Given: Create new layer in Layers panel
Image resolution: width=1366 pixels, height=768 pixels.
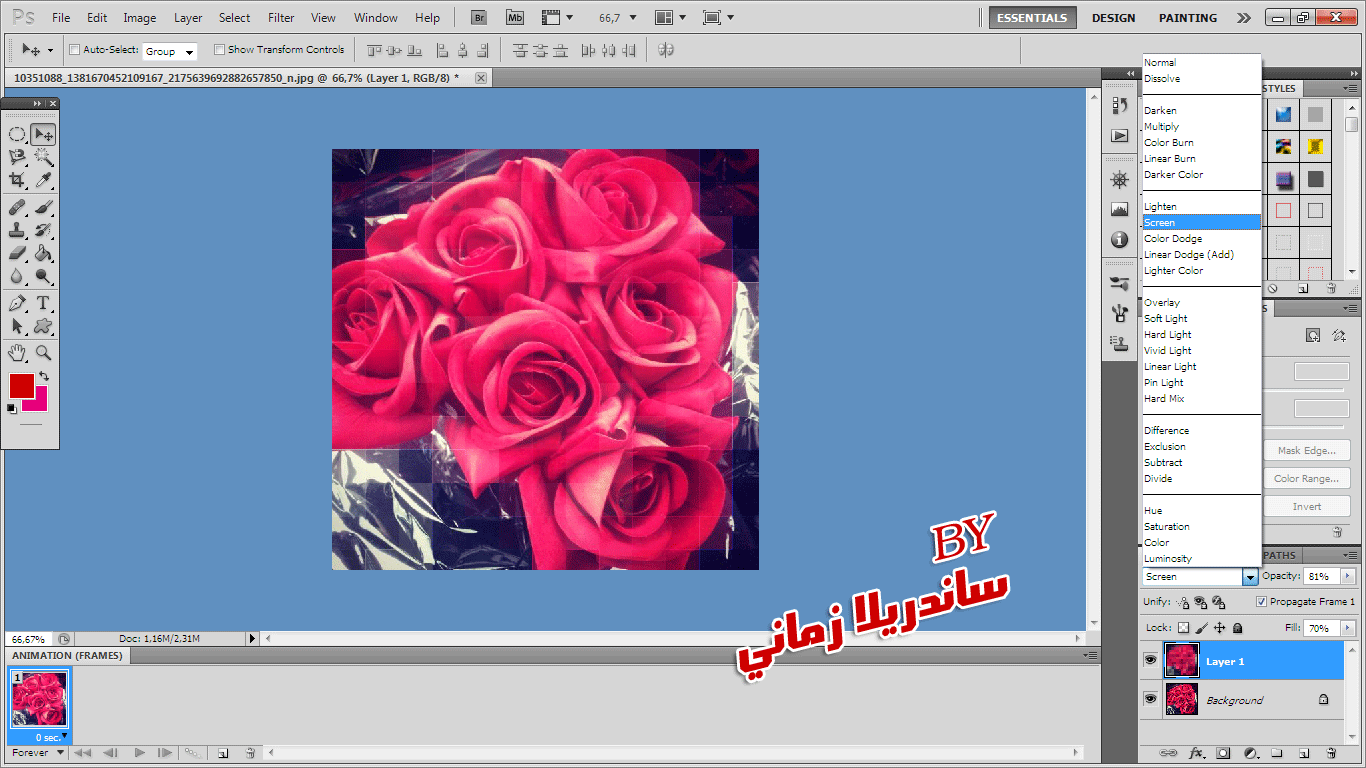Looking at the screenshot, I should pyautogui.click(x=1304, y=753).
